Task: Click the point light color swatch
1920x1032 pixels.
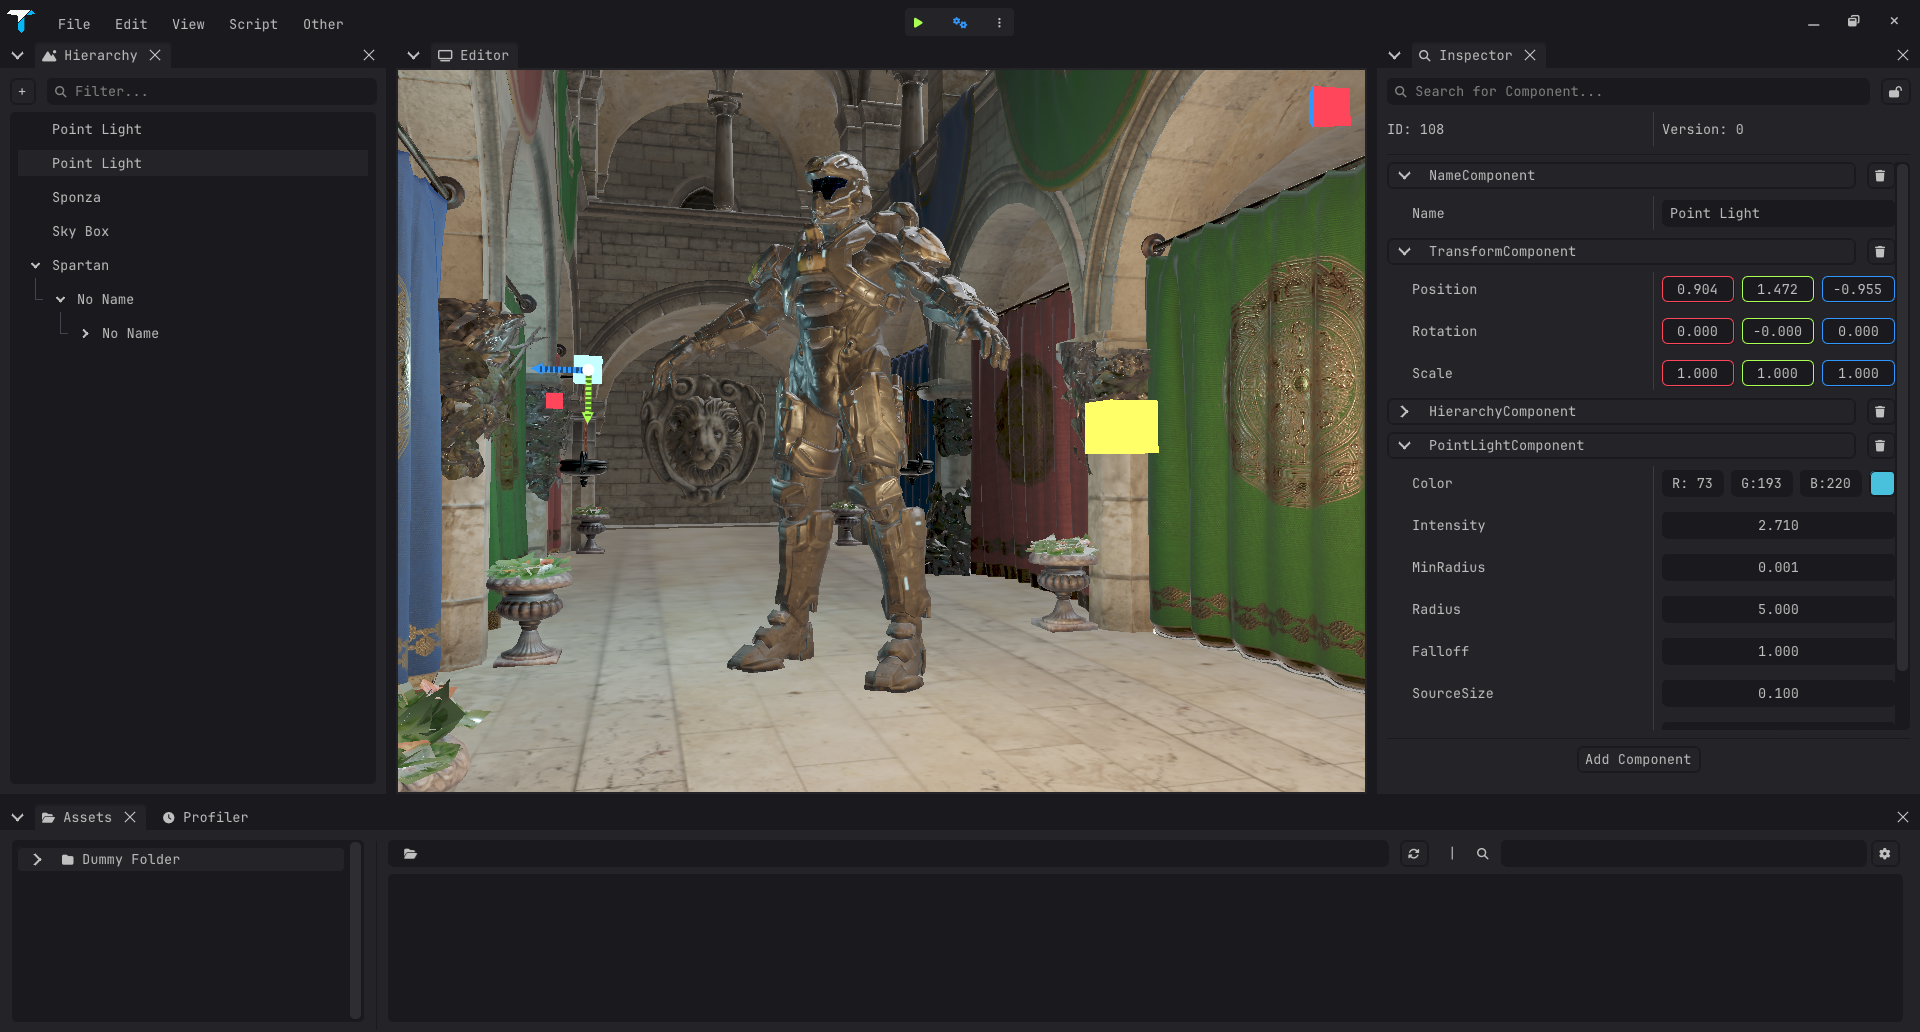Action: [1882, 484]
